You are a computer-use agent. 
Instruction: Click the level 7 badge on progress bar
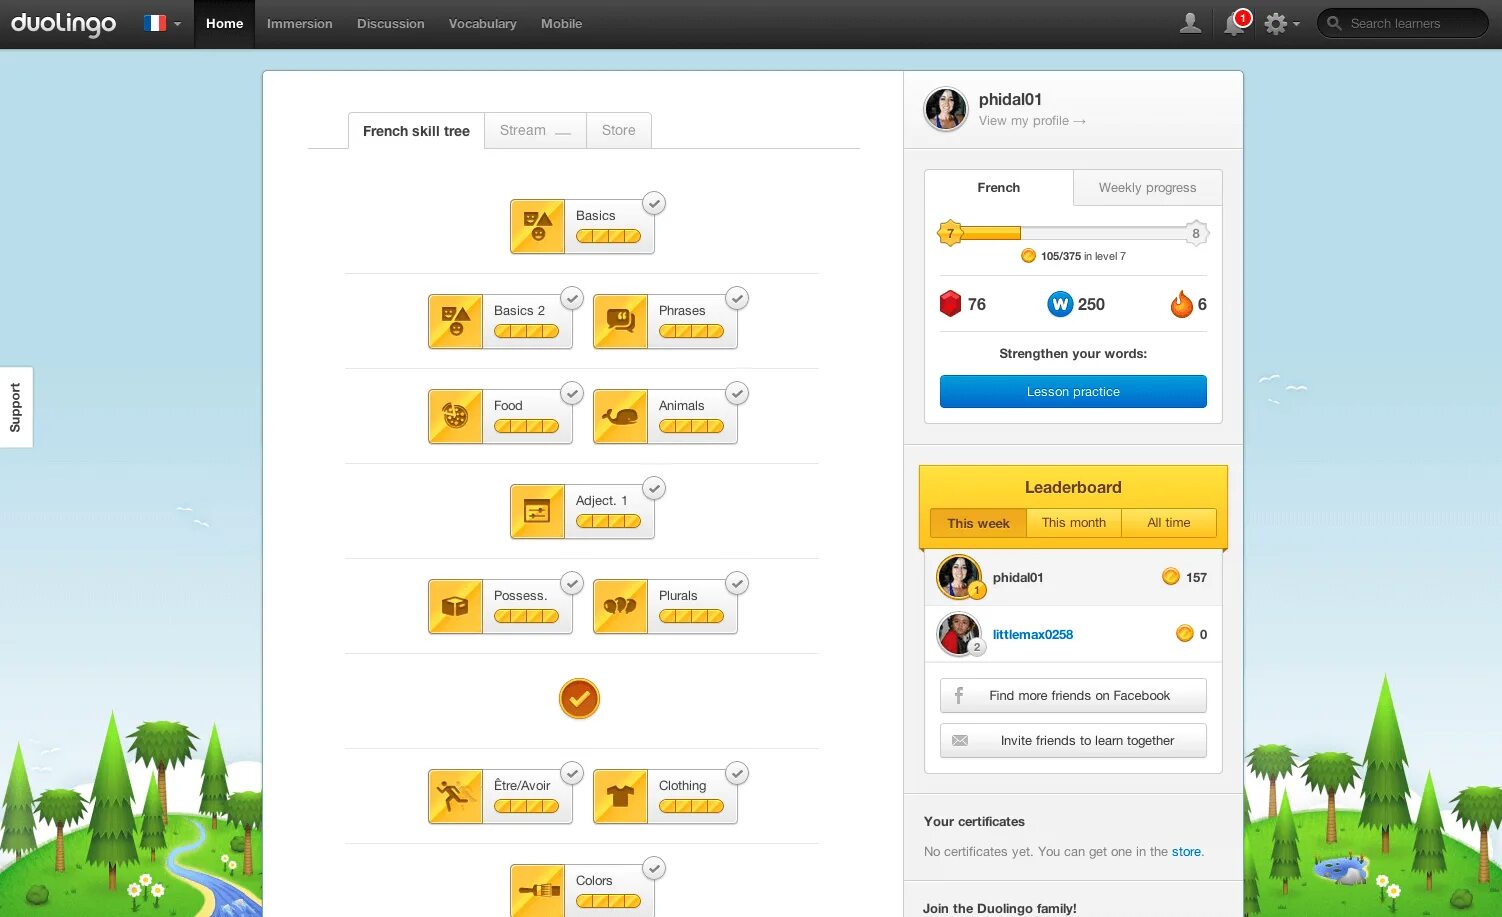pos(950,233)
